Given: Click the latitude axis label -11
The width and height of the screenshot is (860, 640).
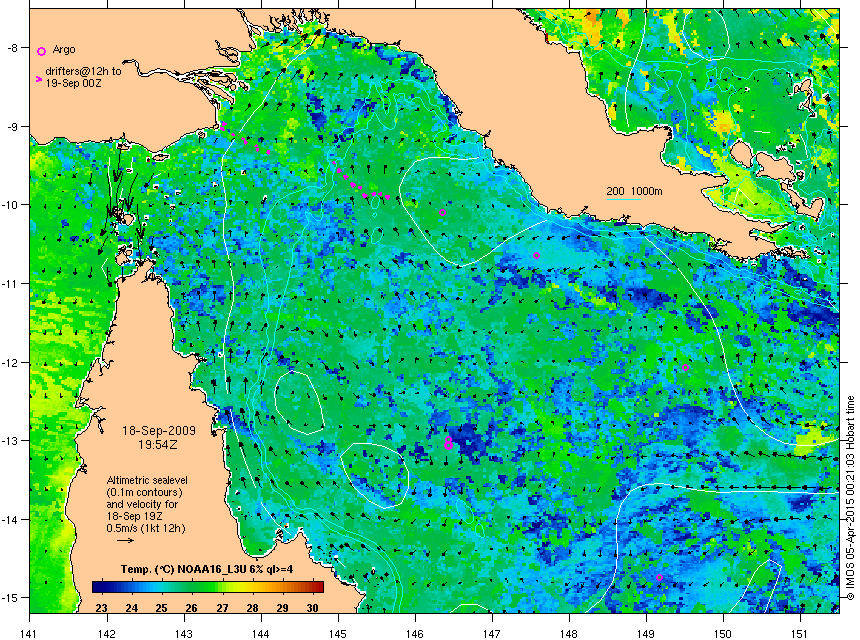Looking at the screenshot, I should [x=10, y=284].
